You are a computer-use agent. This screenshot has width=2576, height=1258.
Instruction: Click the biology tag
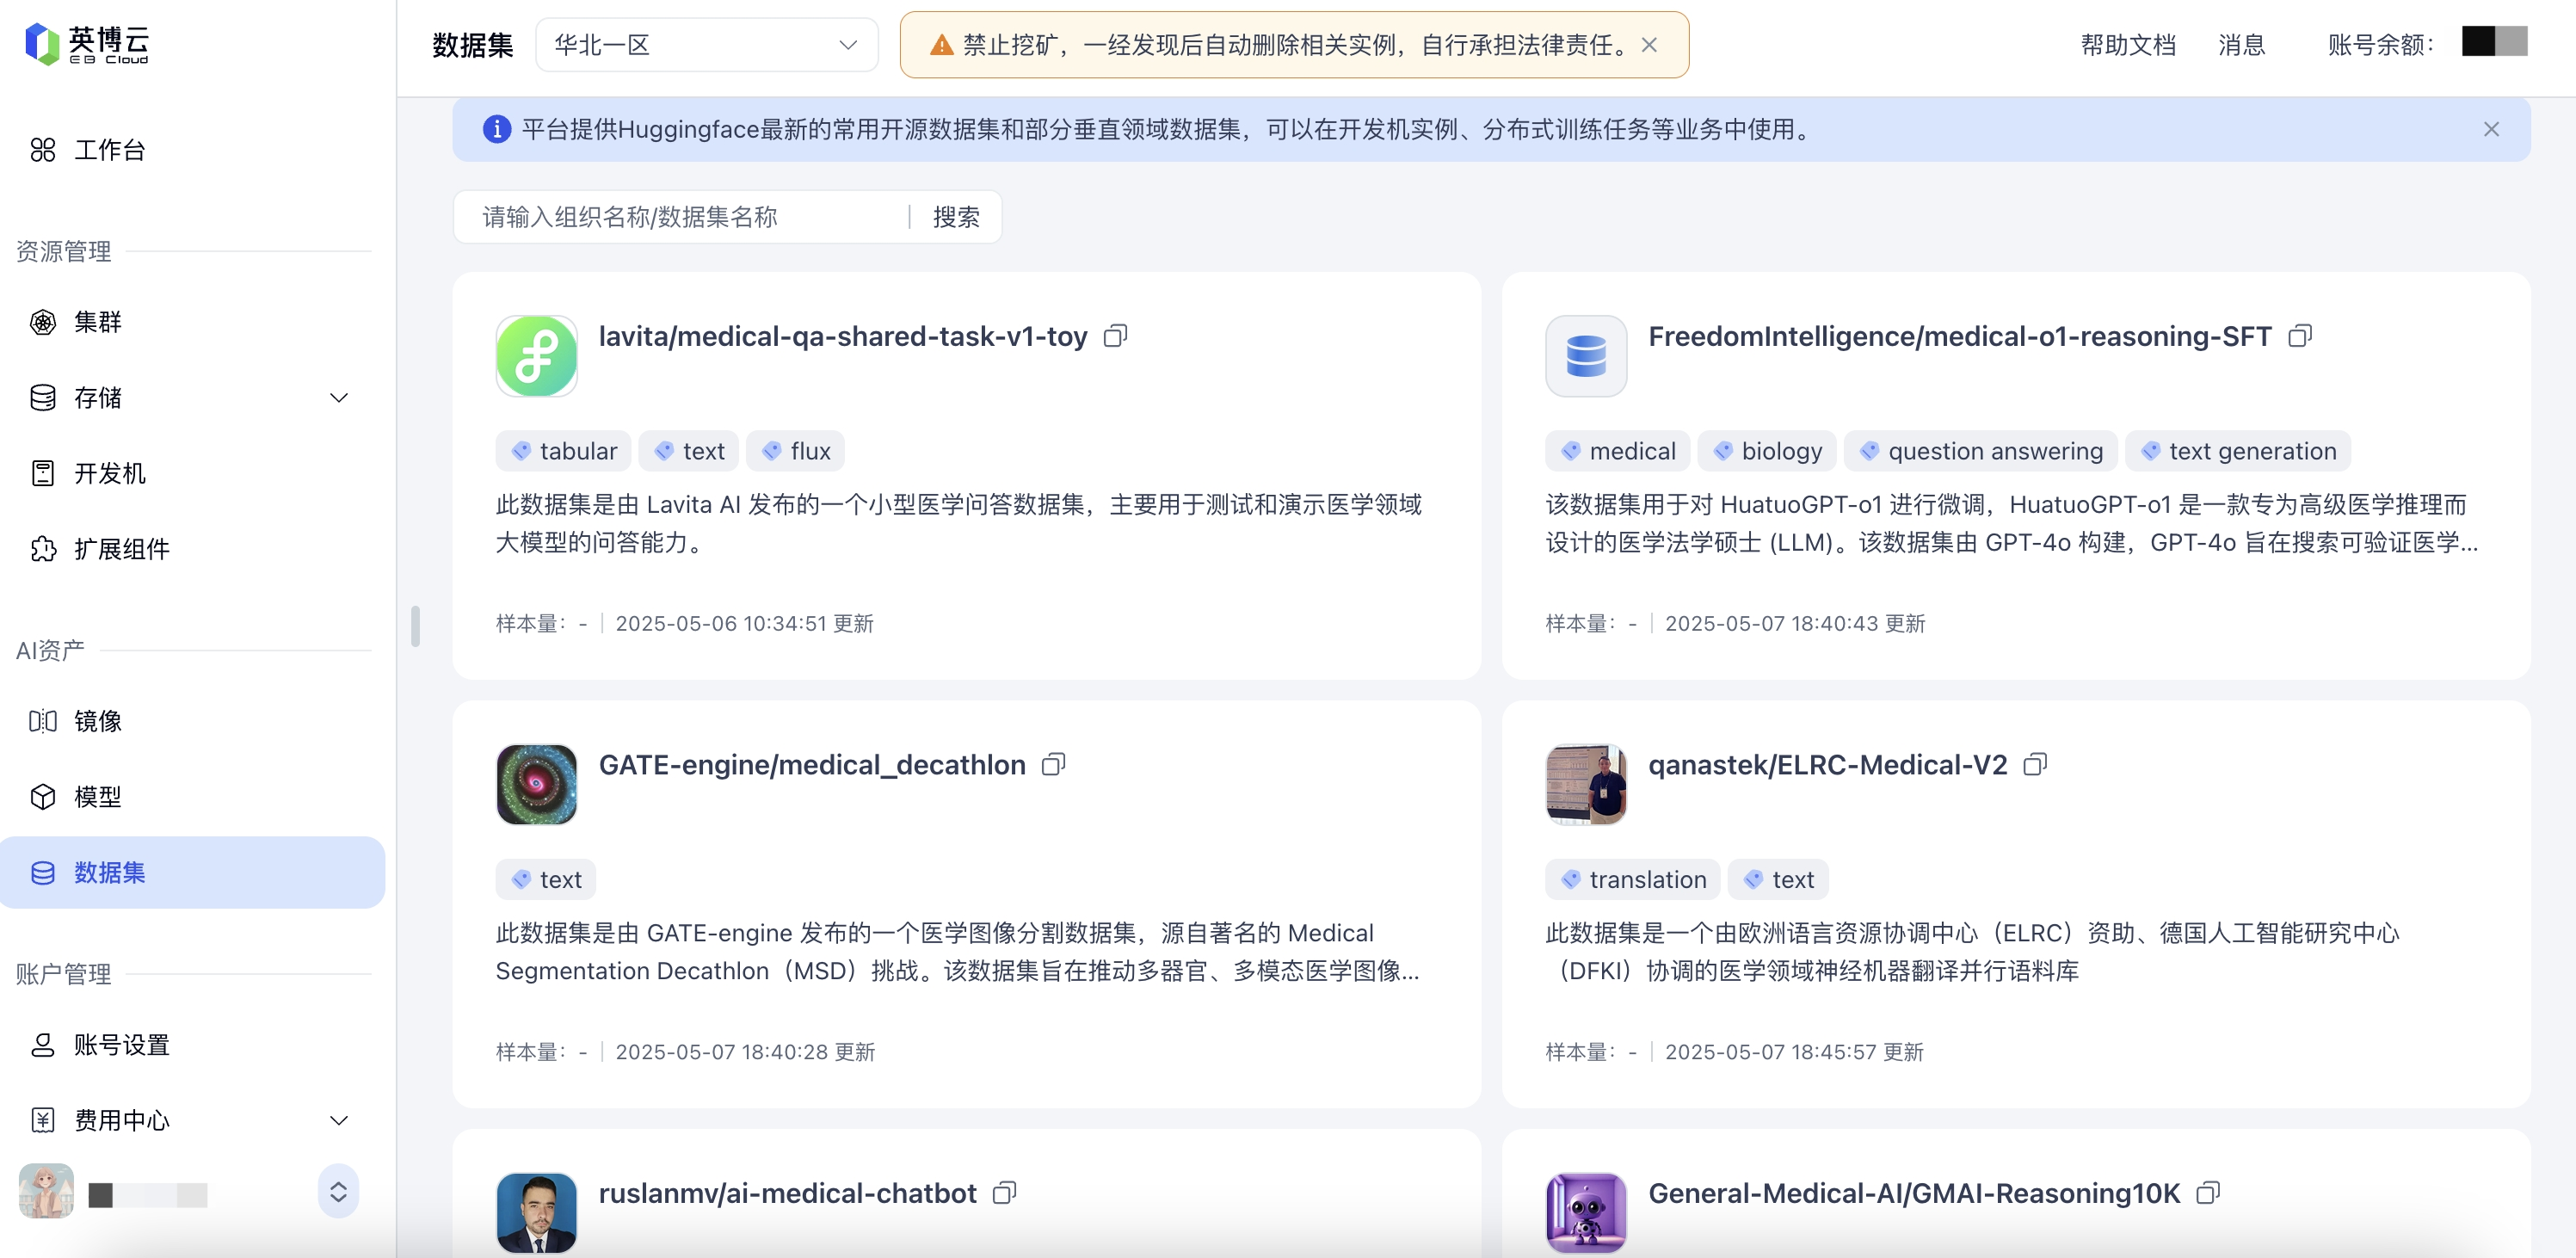(1767, 451)
